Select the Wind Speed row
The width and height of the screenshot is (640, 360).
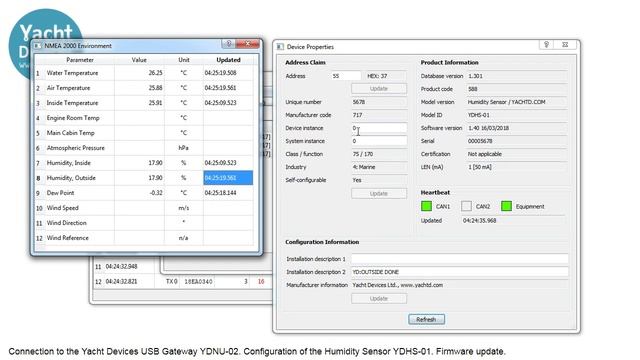[144, 208]
